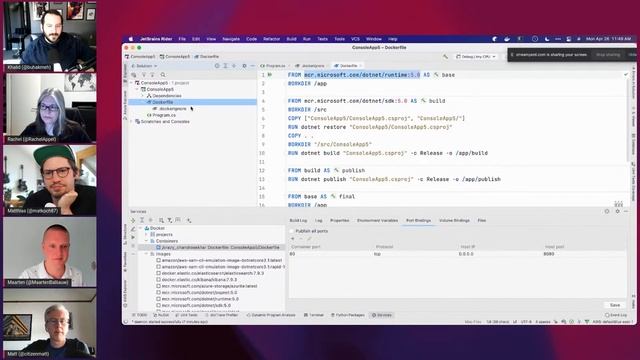Open the Properties tab in Services
The image size is (640, 360).
340,220
